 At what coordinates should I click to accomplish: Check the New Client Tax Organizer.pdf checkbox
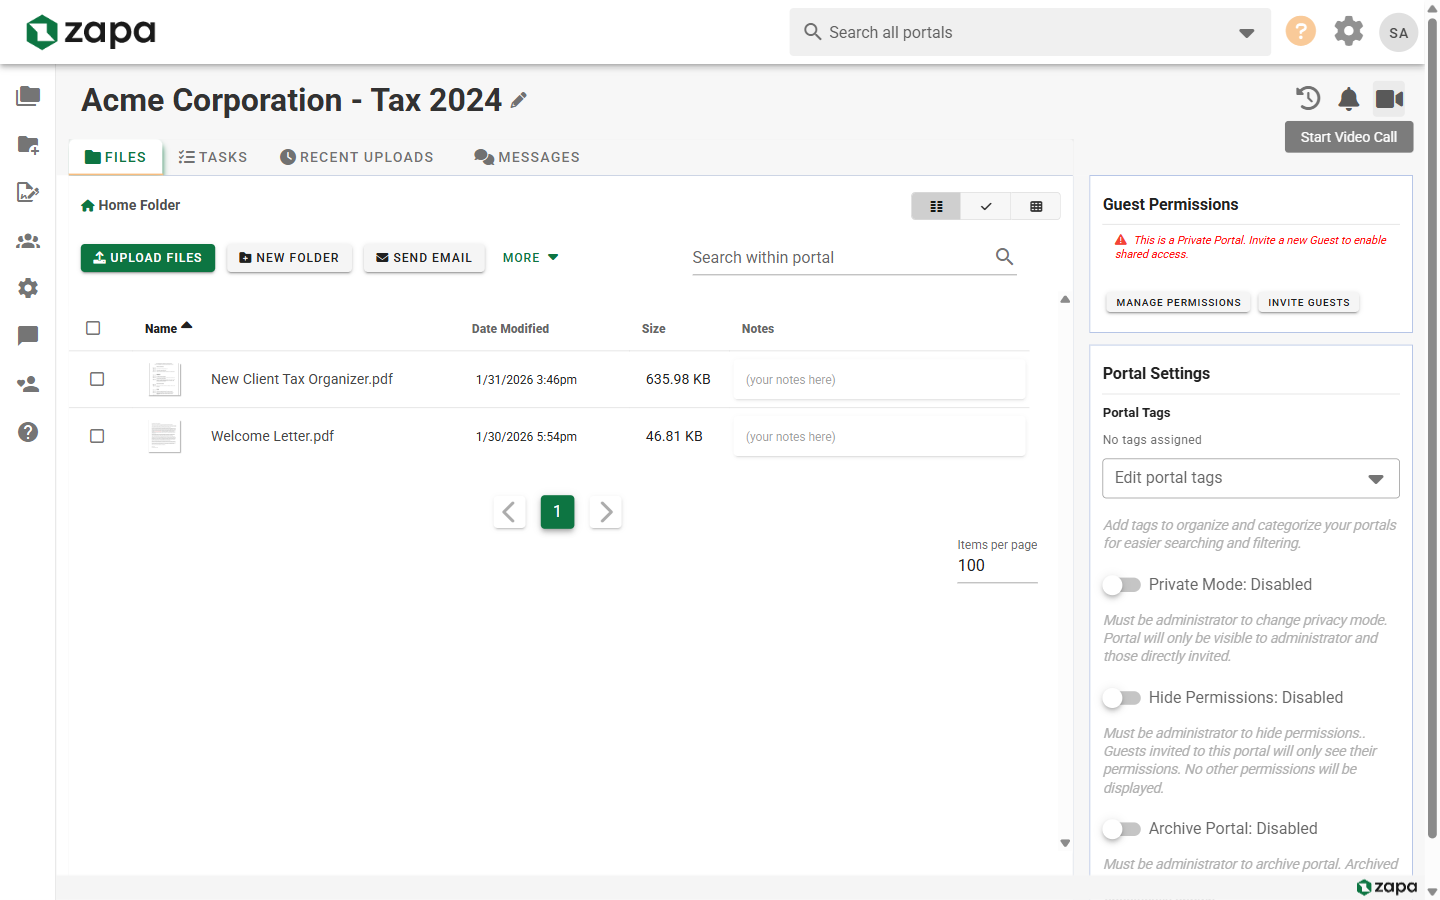pos(97,379)
